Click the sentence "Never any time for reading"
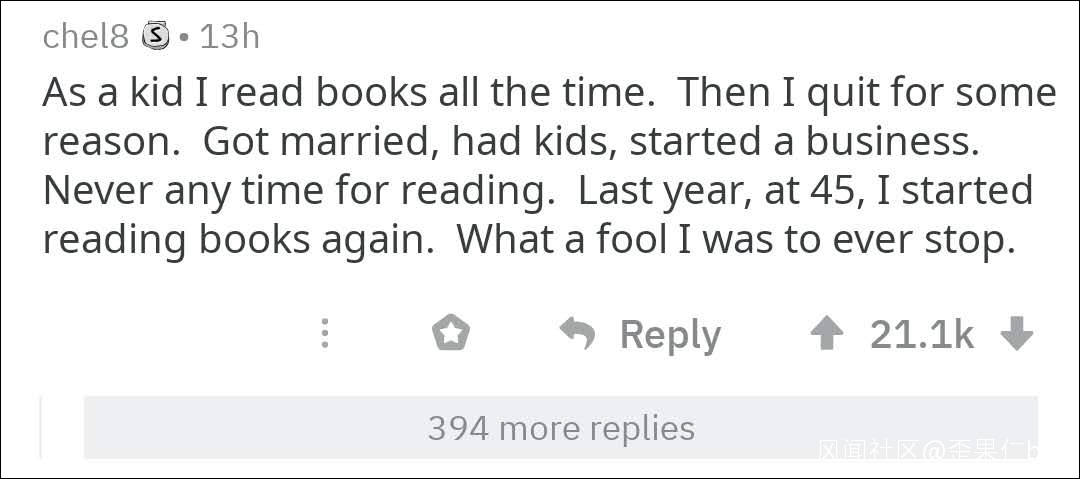Screen dimensions: 1080x479 [x=298, y=190]
